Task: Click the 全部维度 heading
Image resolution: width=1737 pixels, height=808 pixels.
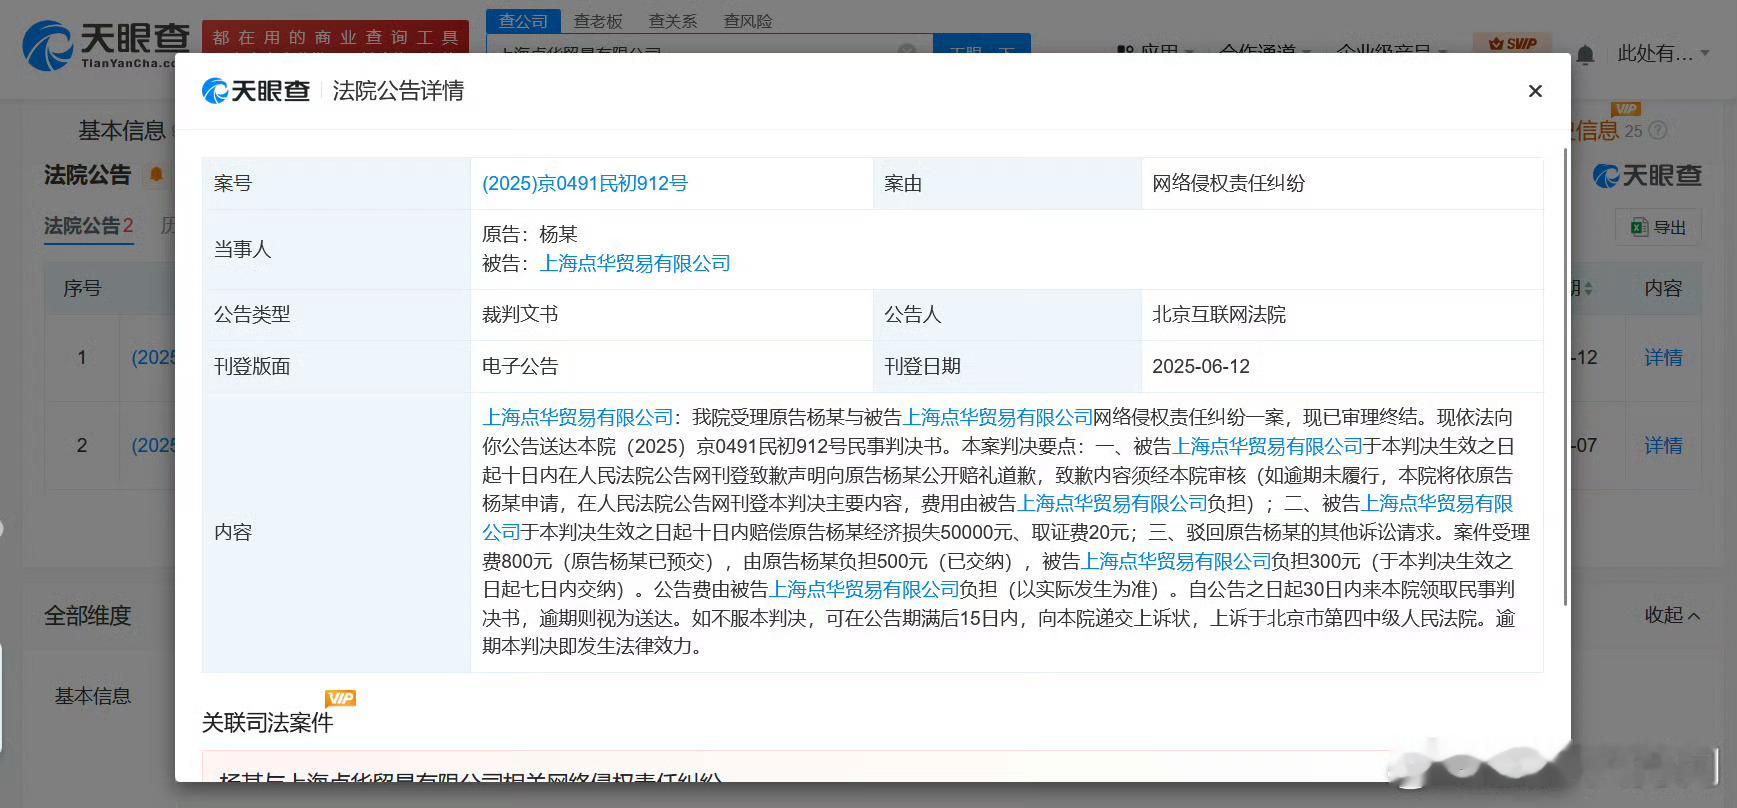Action: (88, 616)
